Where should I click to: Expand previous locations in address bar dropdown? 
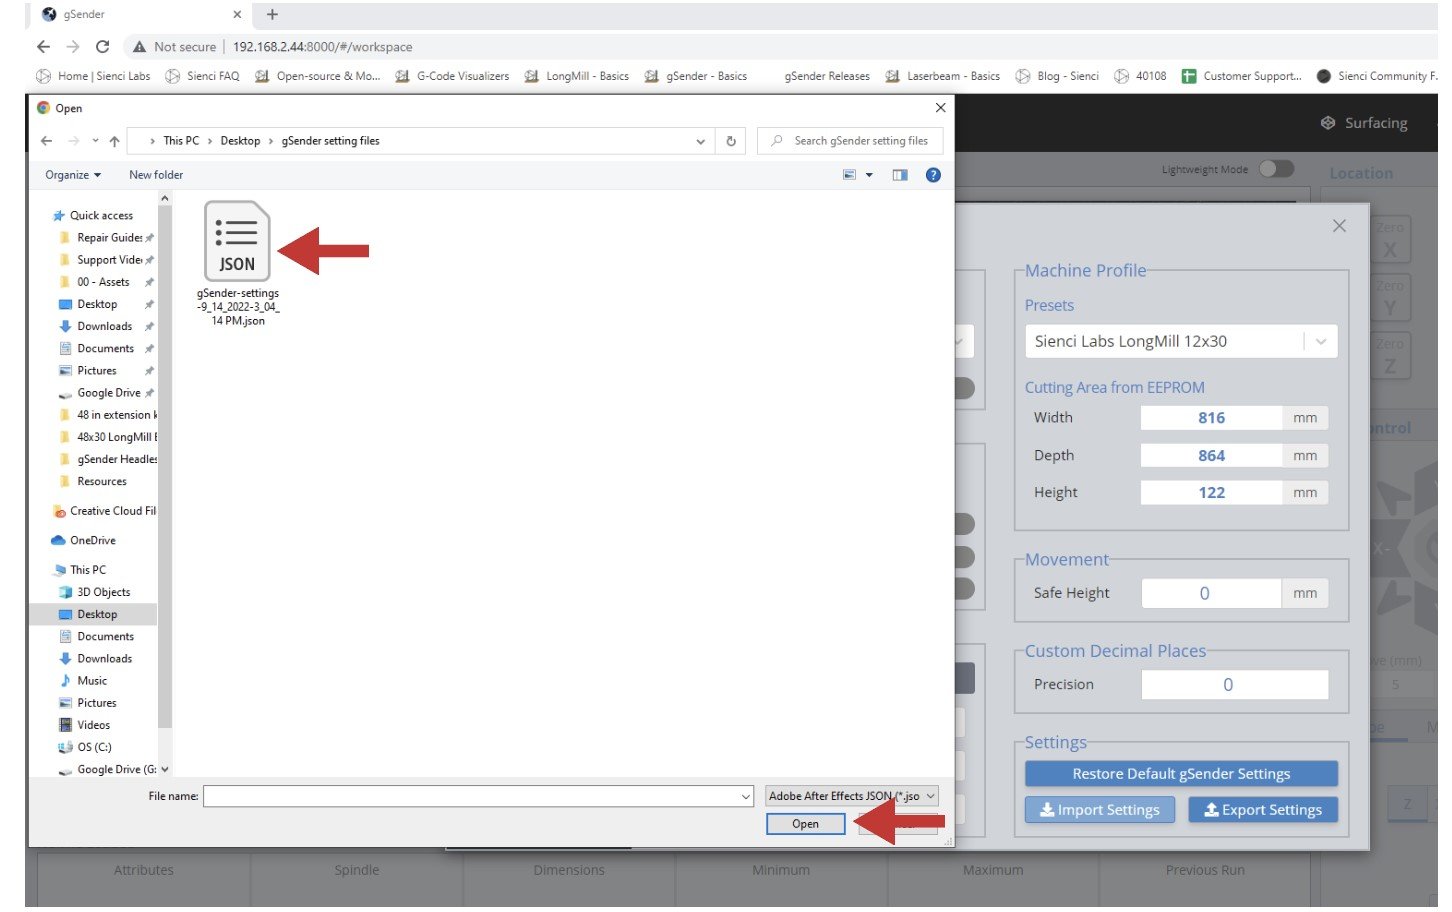coord(700,141)
